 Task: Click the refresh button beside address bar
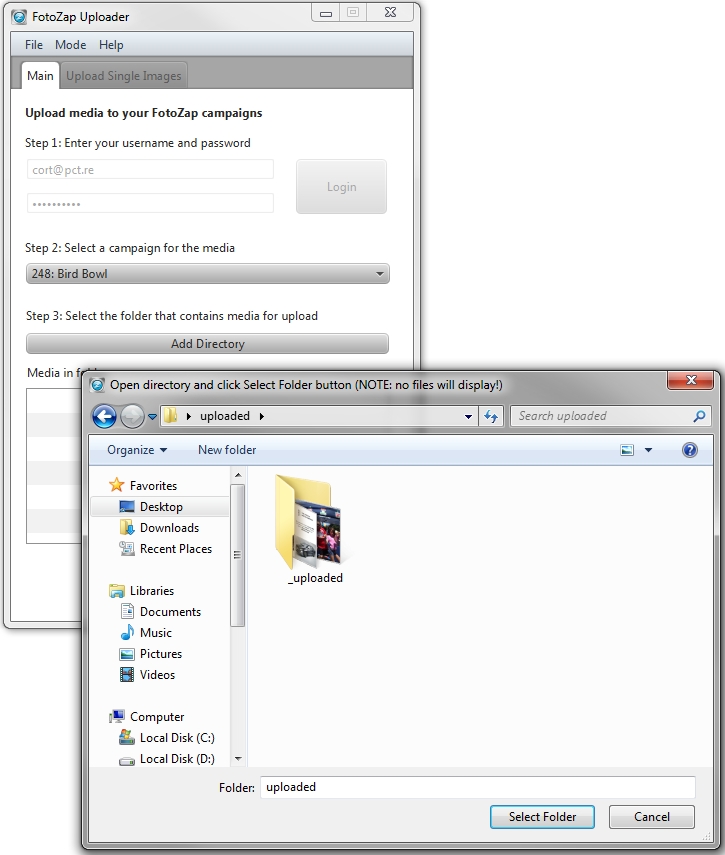coord(491,416)
